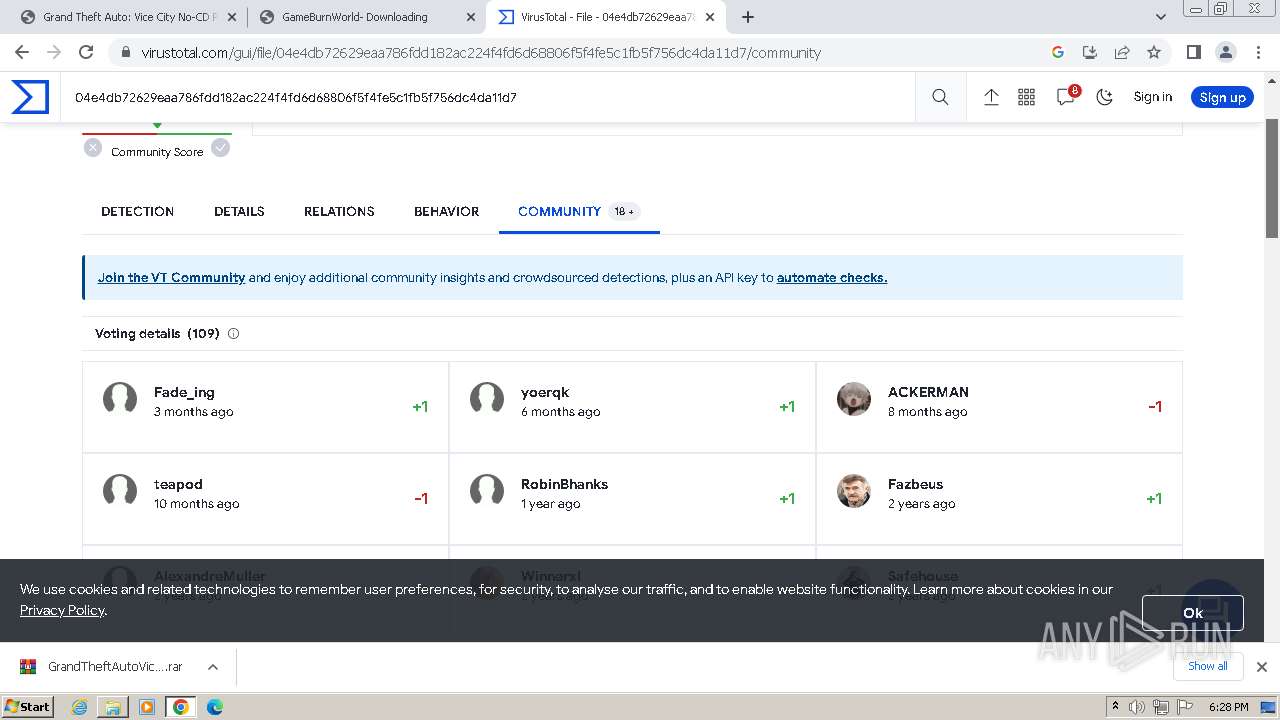1280x720 pixels.
Task: Bookmark this page with star icon
Action: (1154, 53)
